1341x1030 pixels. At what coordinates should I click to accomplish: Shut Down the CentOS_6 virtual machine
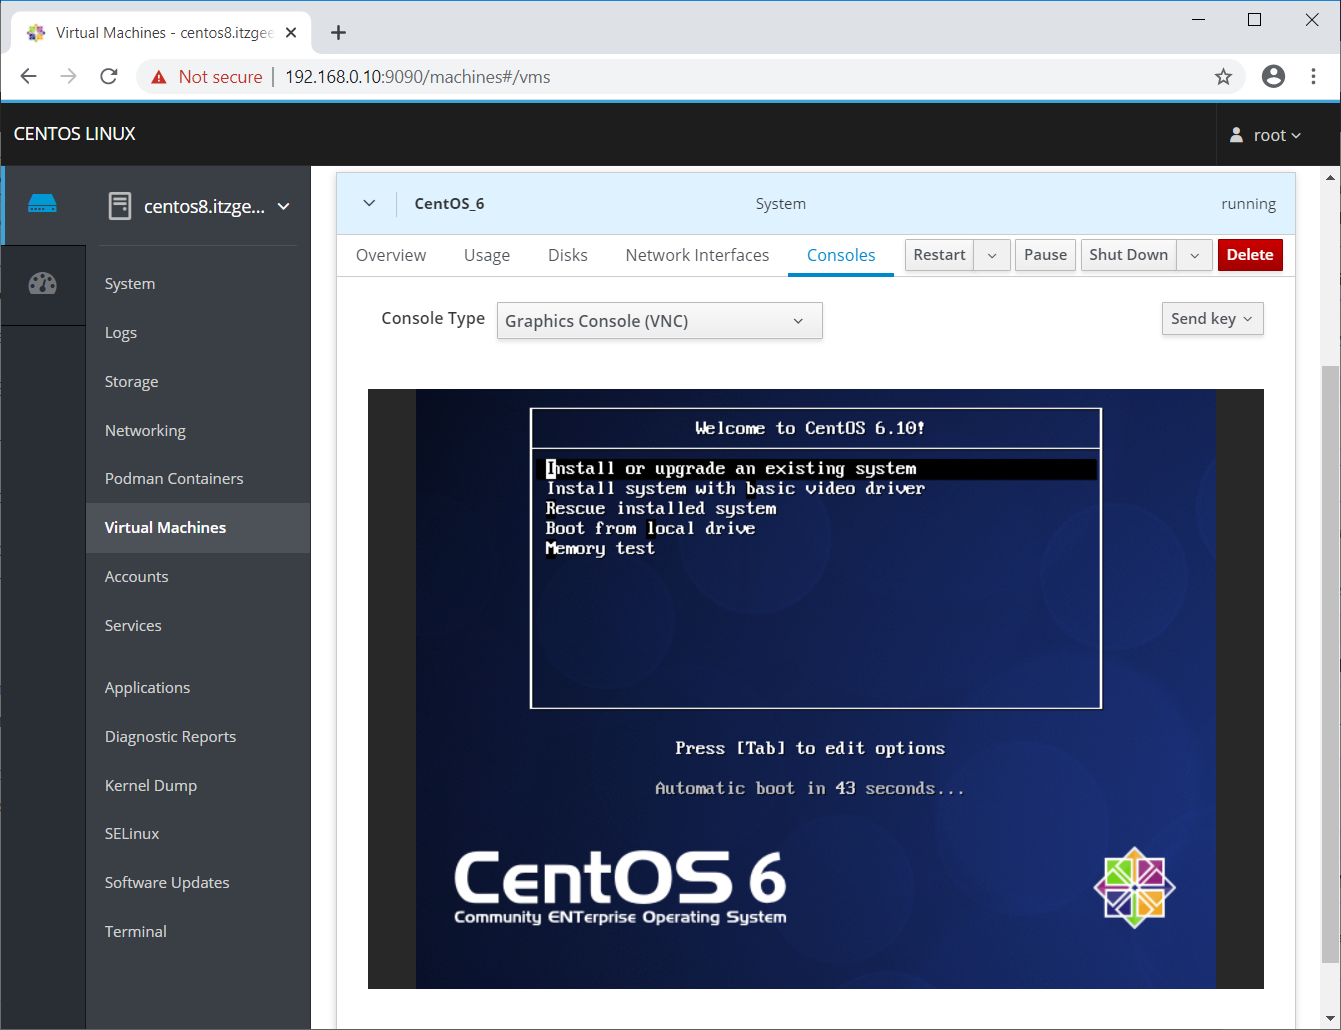(x=1128, y=255)
